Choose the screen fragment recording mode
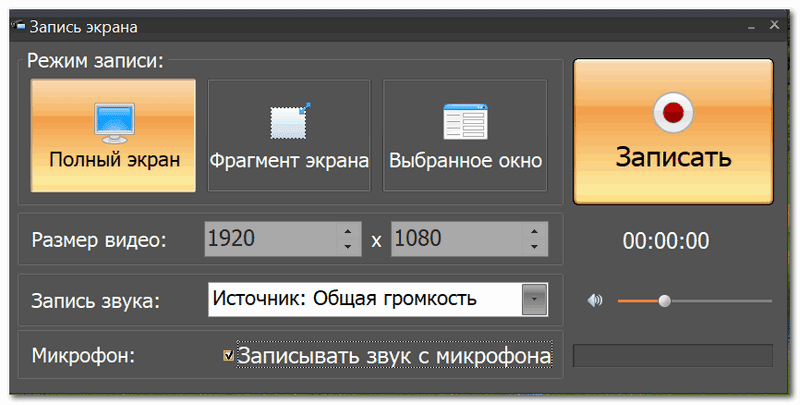The image size is (800, 405). click(x=289, y=135)
